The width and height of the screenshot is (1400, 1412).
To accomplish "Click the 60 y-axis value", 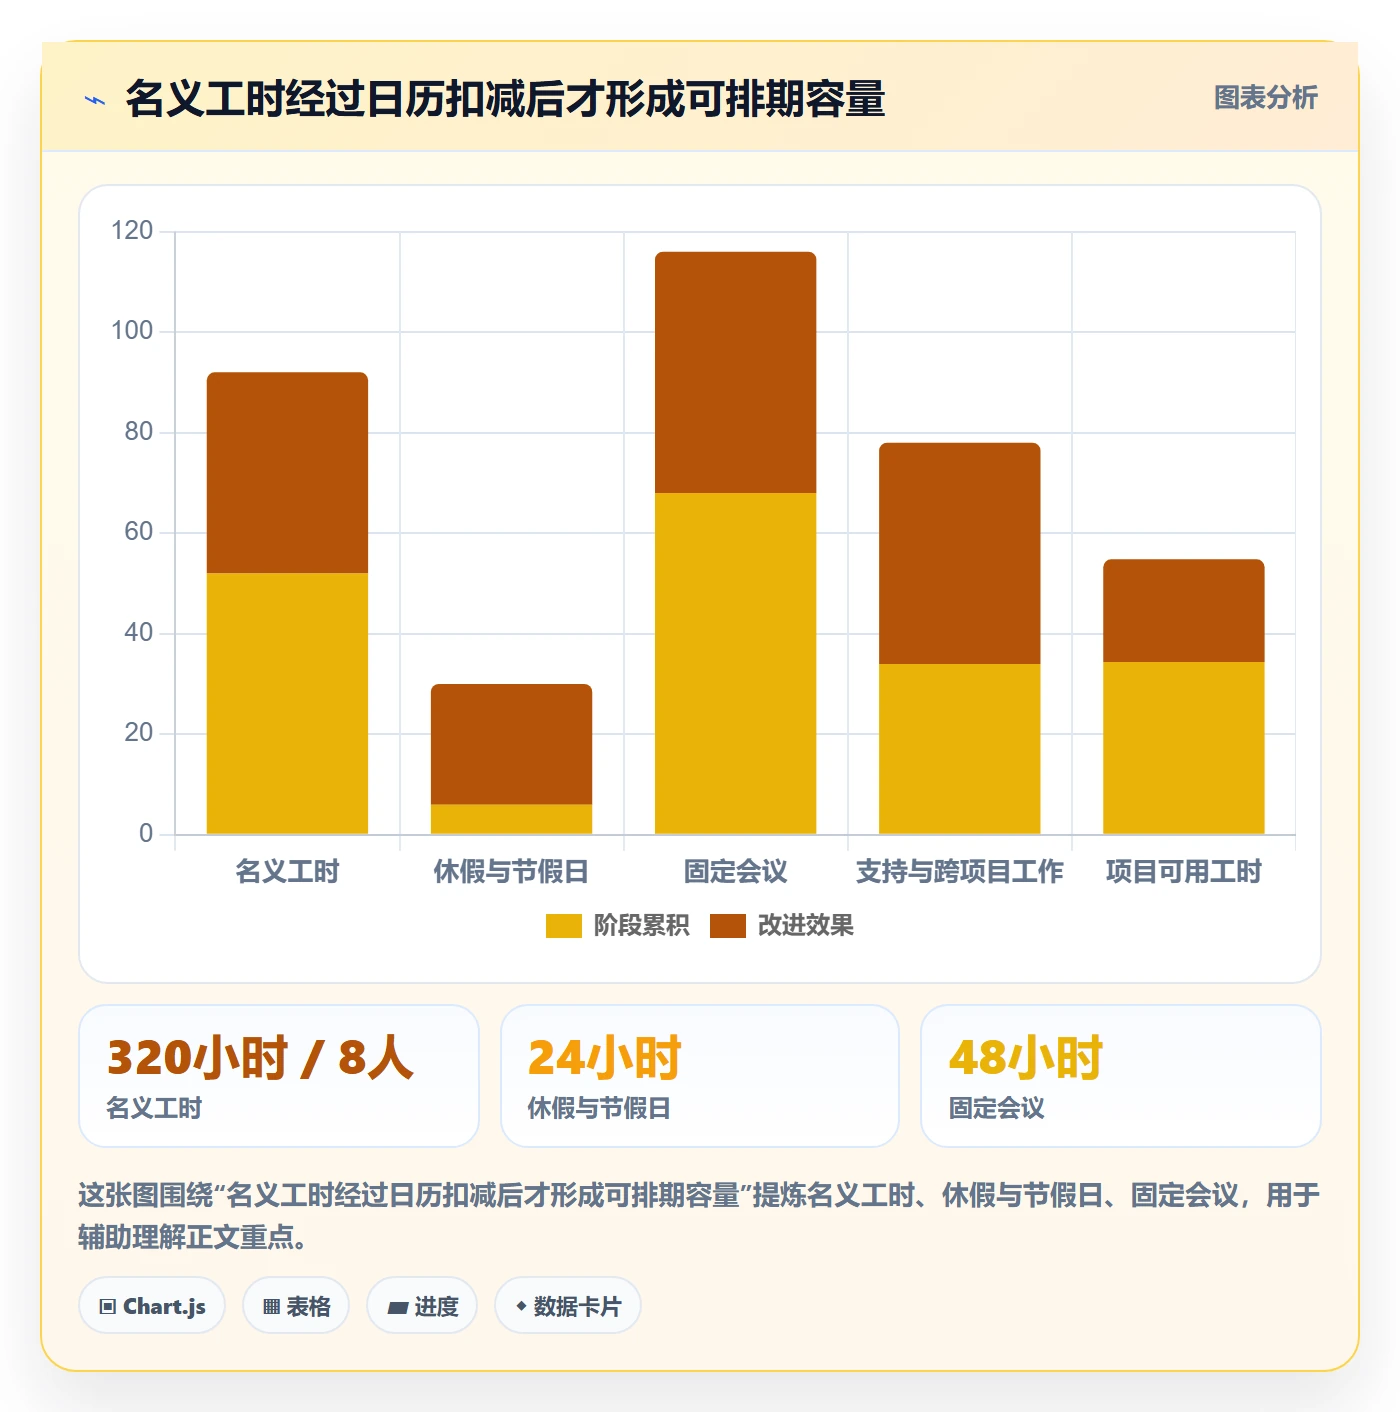I will tap(138, 532).
